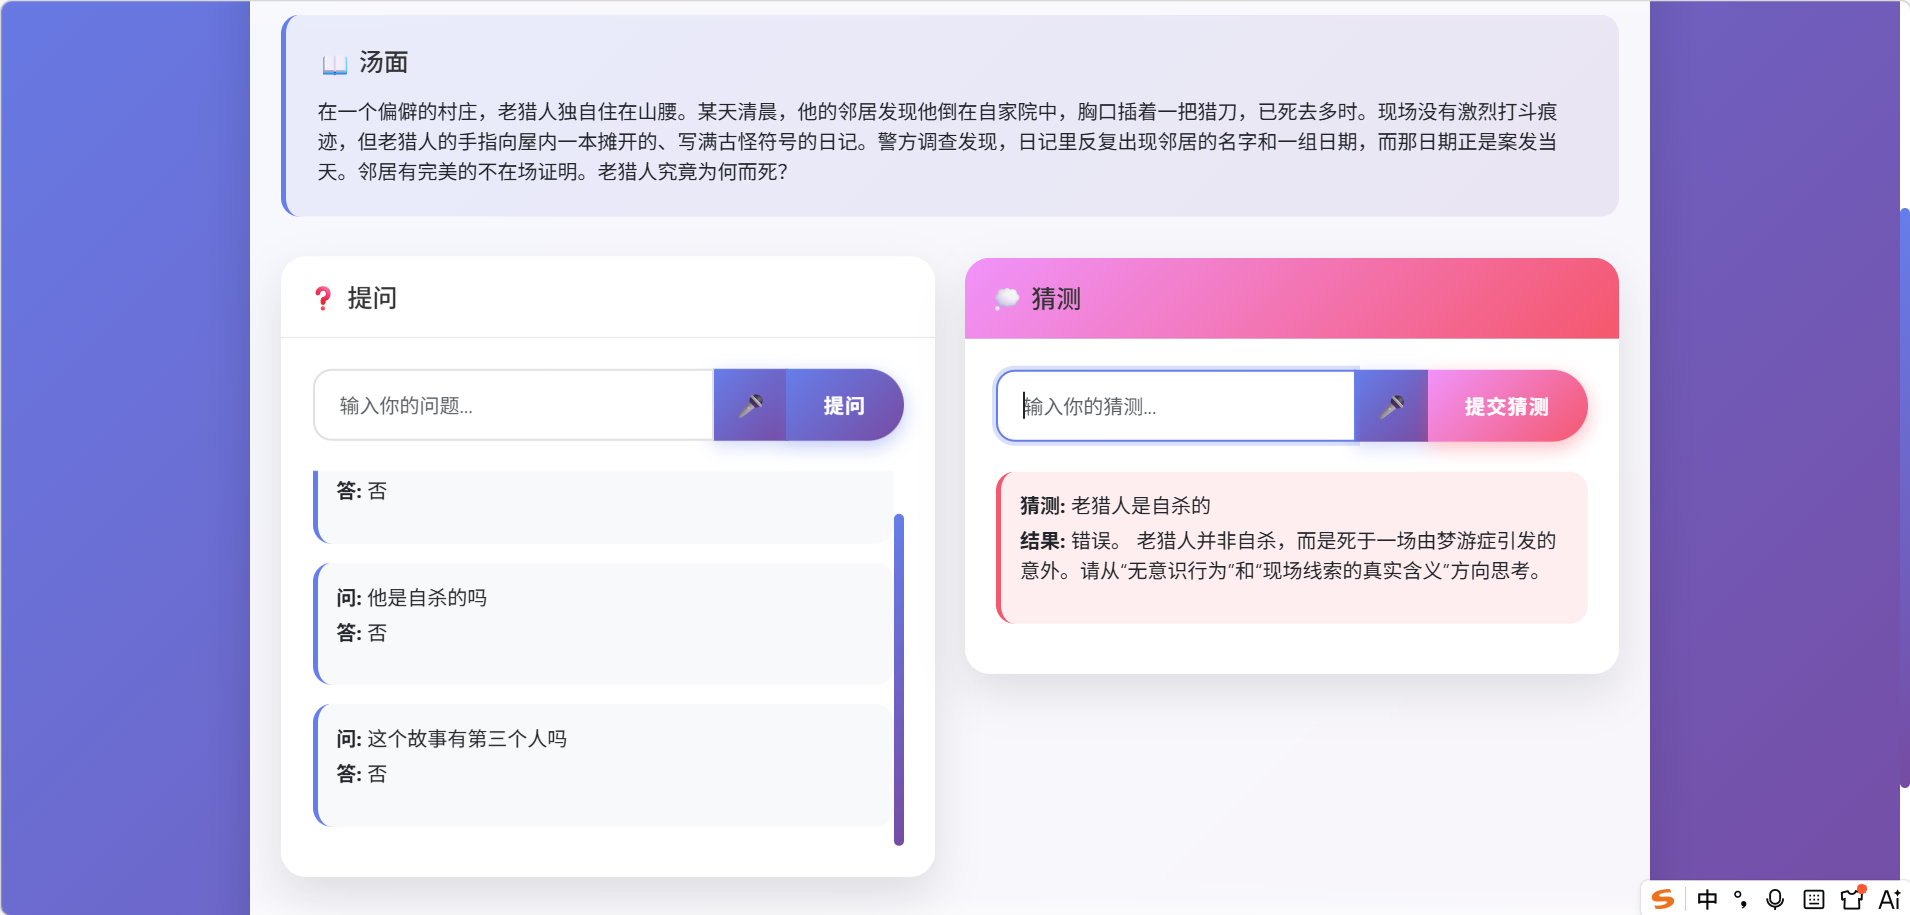
Task: Click the IME Ai assistant icon
Action: pos(1889,899)
